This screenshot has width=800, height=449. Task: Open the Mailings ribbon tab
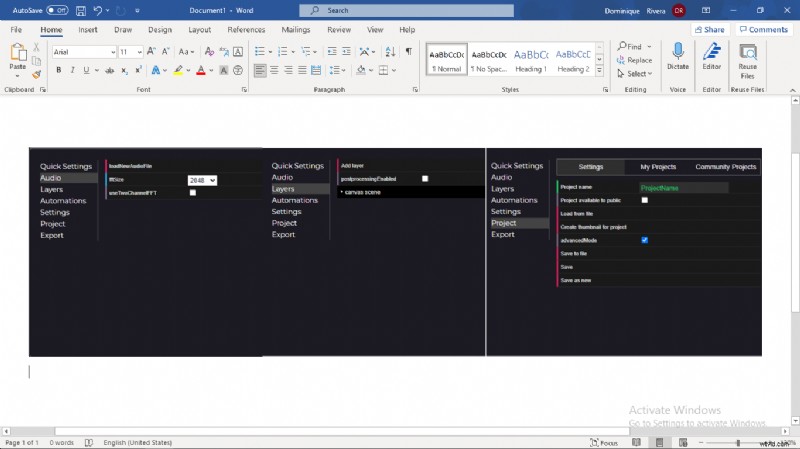tap(295, 30)
